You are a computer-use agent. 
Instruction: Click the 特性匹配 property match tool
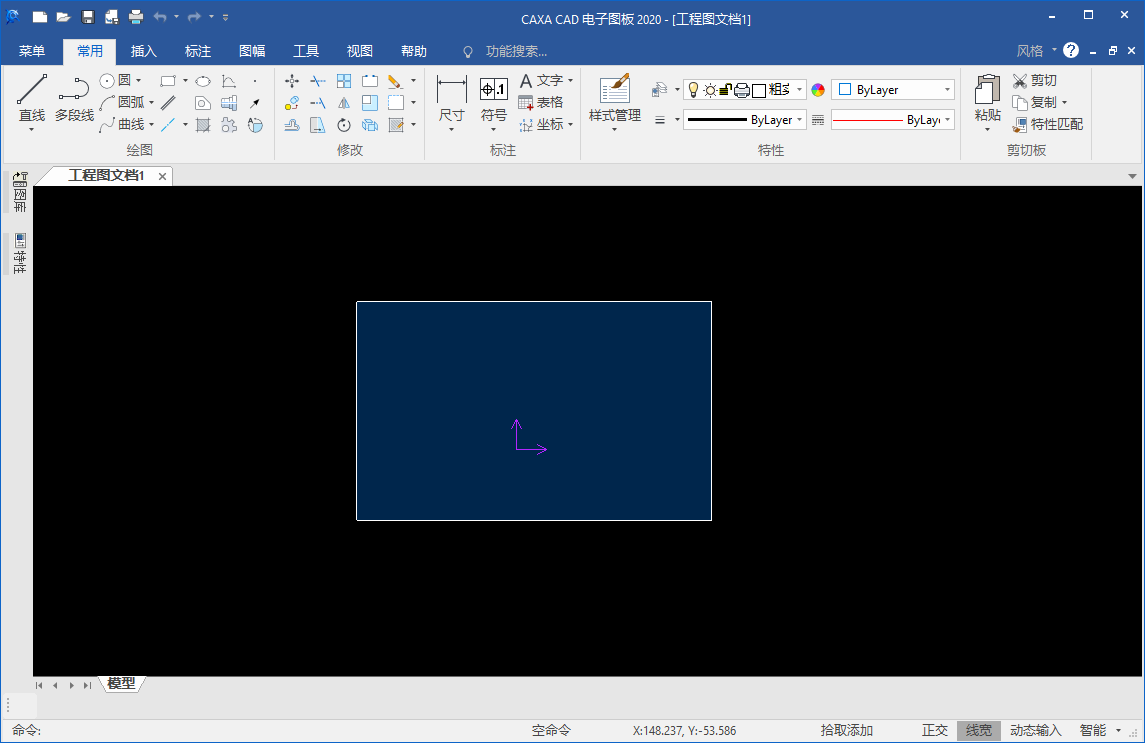click(x=1048, y=124)
